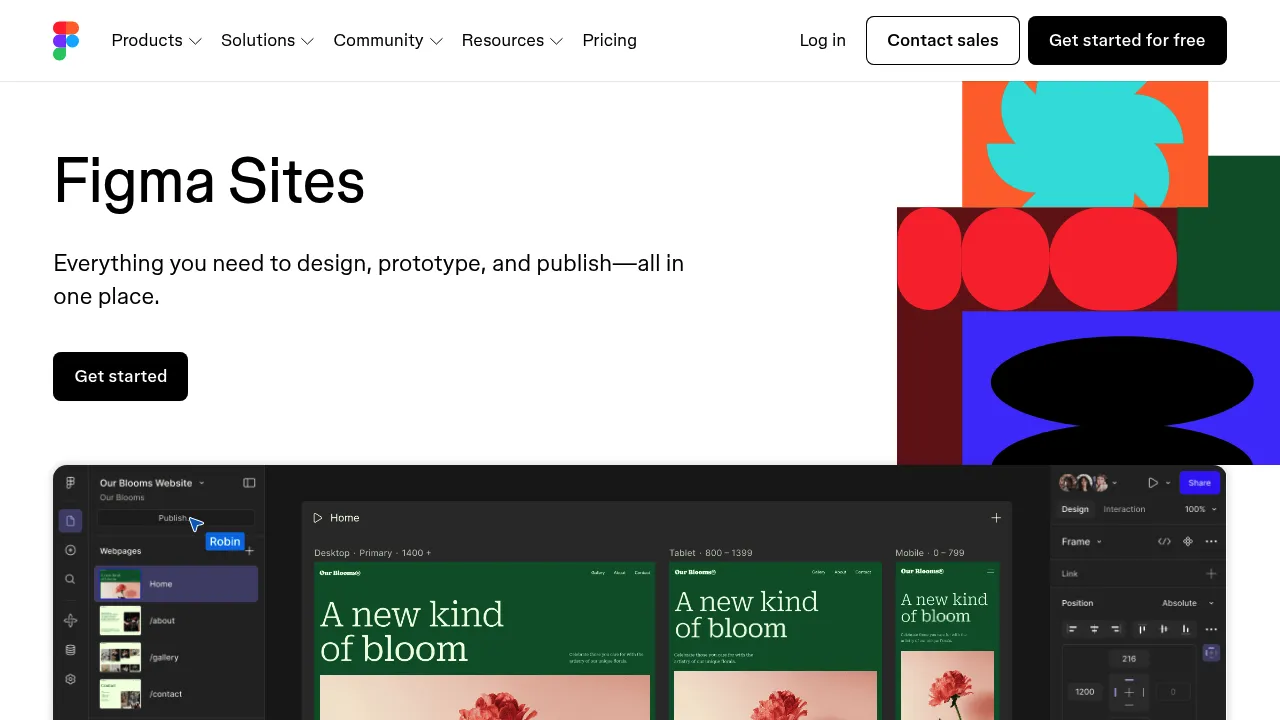Select the Pages file icon in the editor sidebar
The width and height of the screenshot is (1280, 720).
pyautogui.click(x=70, y=521)
